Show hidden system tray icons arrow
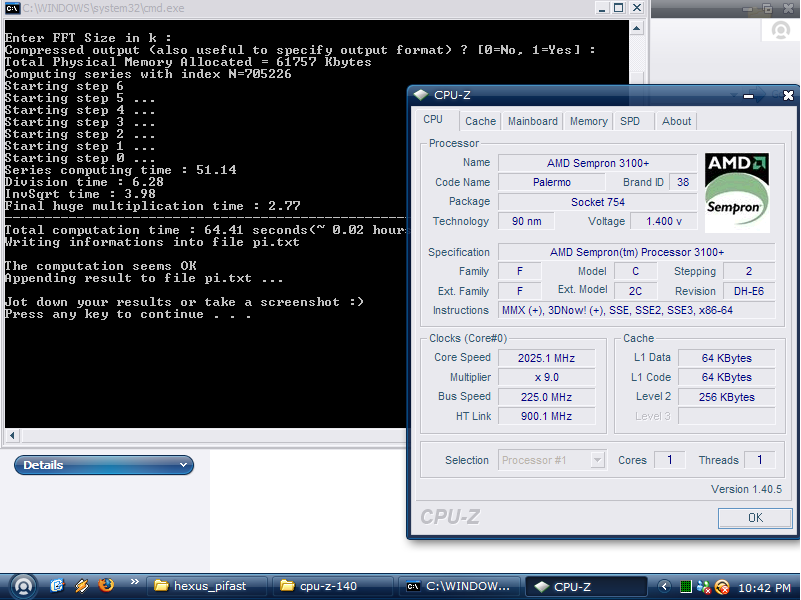 [x=664, y=586]
